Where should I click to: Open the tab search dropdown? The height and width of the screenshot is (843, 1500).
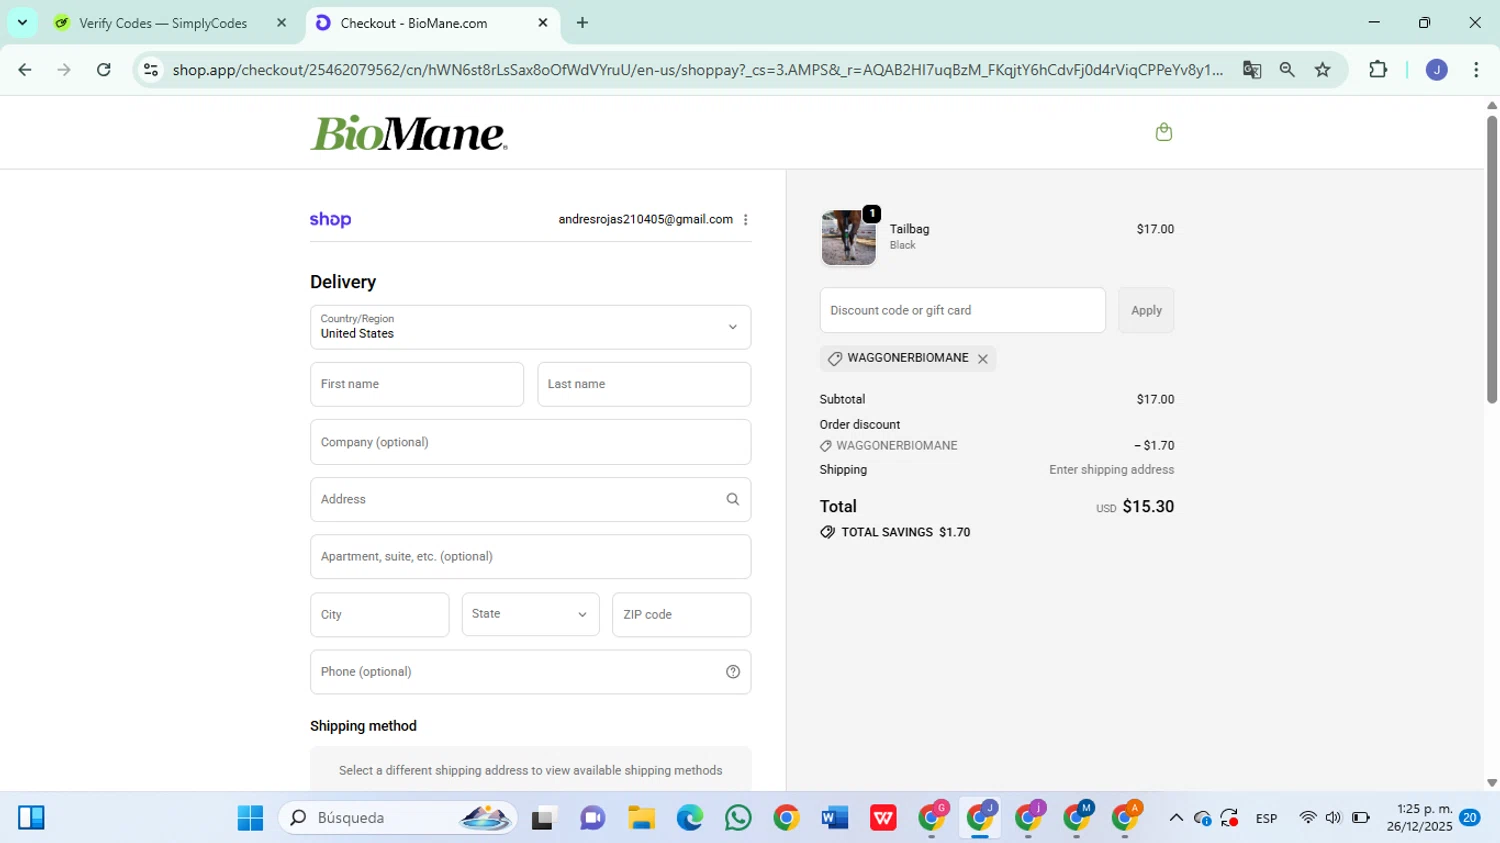(22, 23)
